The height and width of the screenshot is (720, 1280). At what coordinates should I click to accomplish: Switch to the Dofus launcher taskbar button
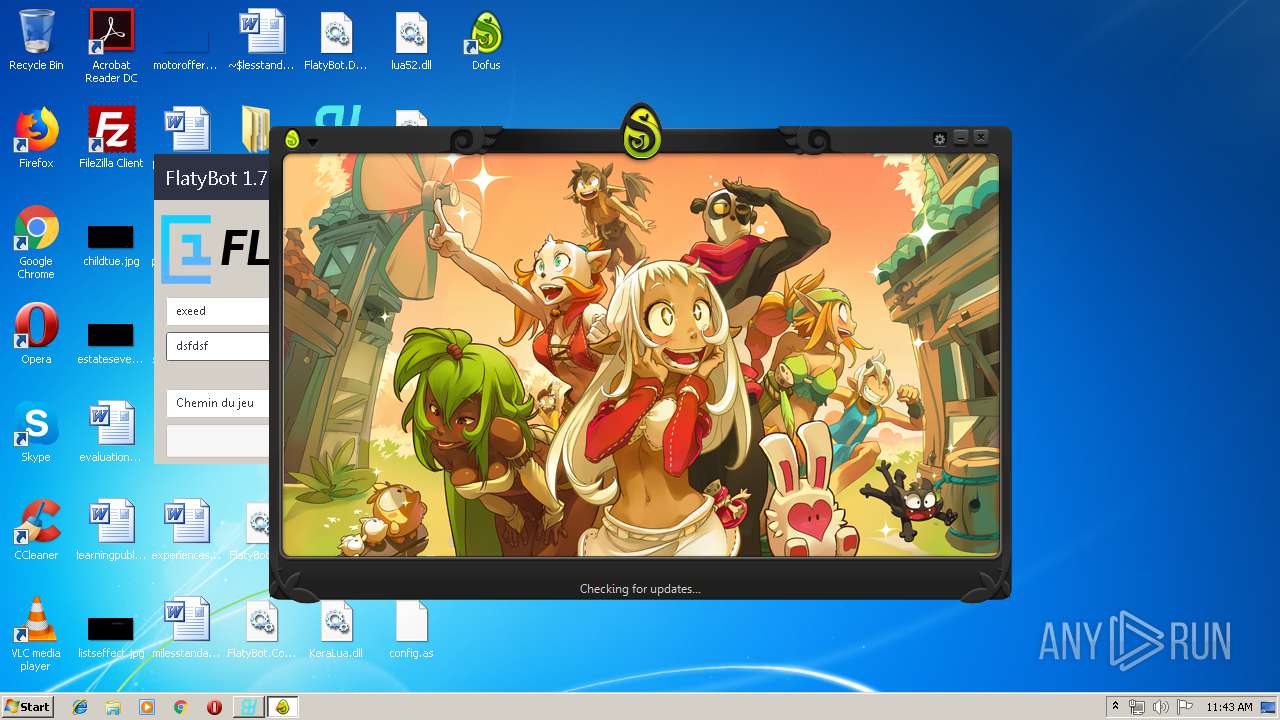(x=282, y=707)
